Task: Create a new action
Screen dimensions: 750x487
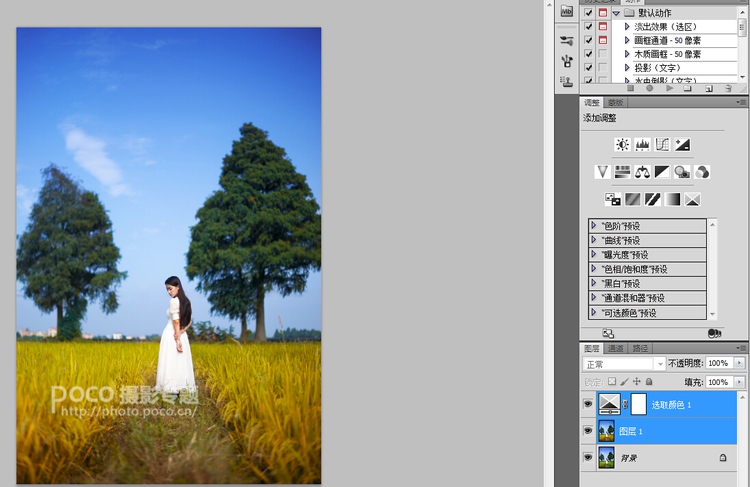Action: [709, 89]
